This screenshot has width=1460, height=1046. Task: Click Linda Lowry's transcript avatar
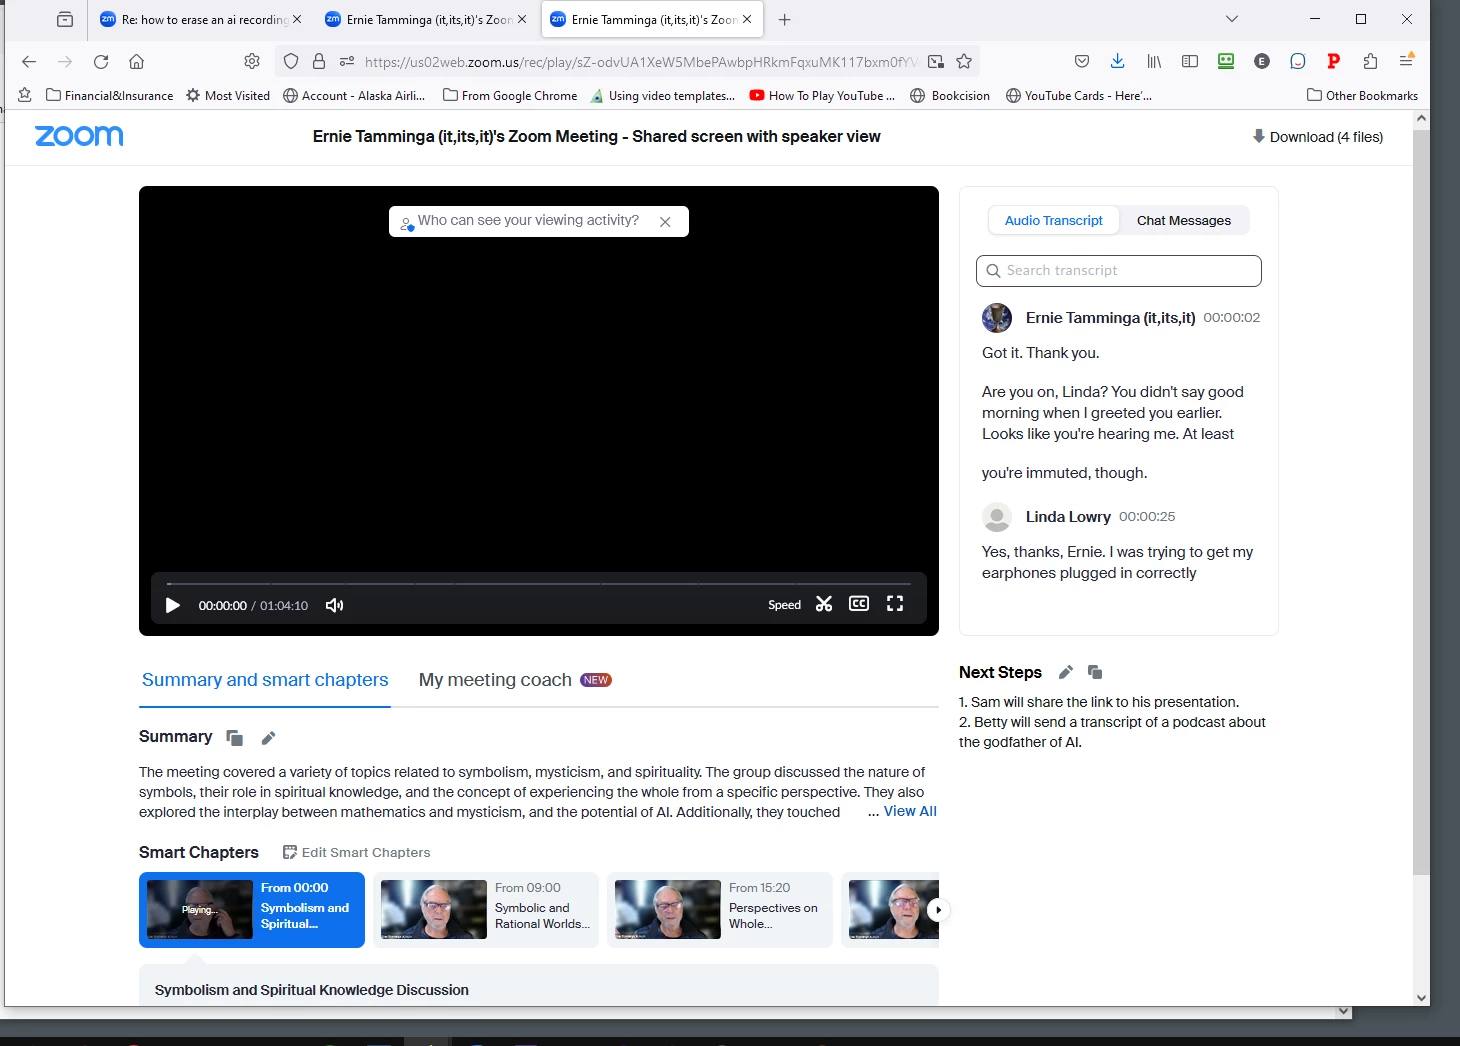[997, 517]
